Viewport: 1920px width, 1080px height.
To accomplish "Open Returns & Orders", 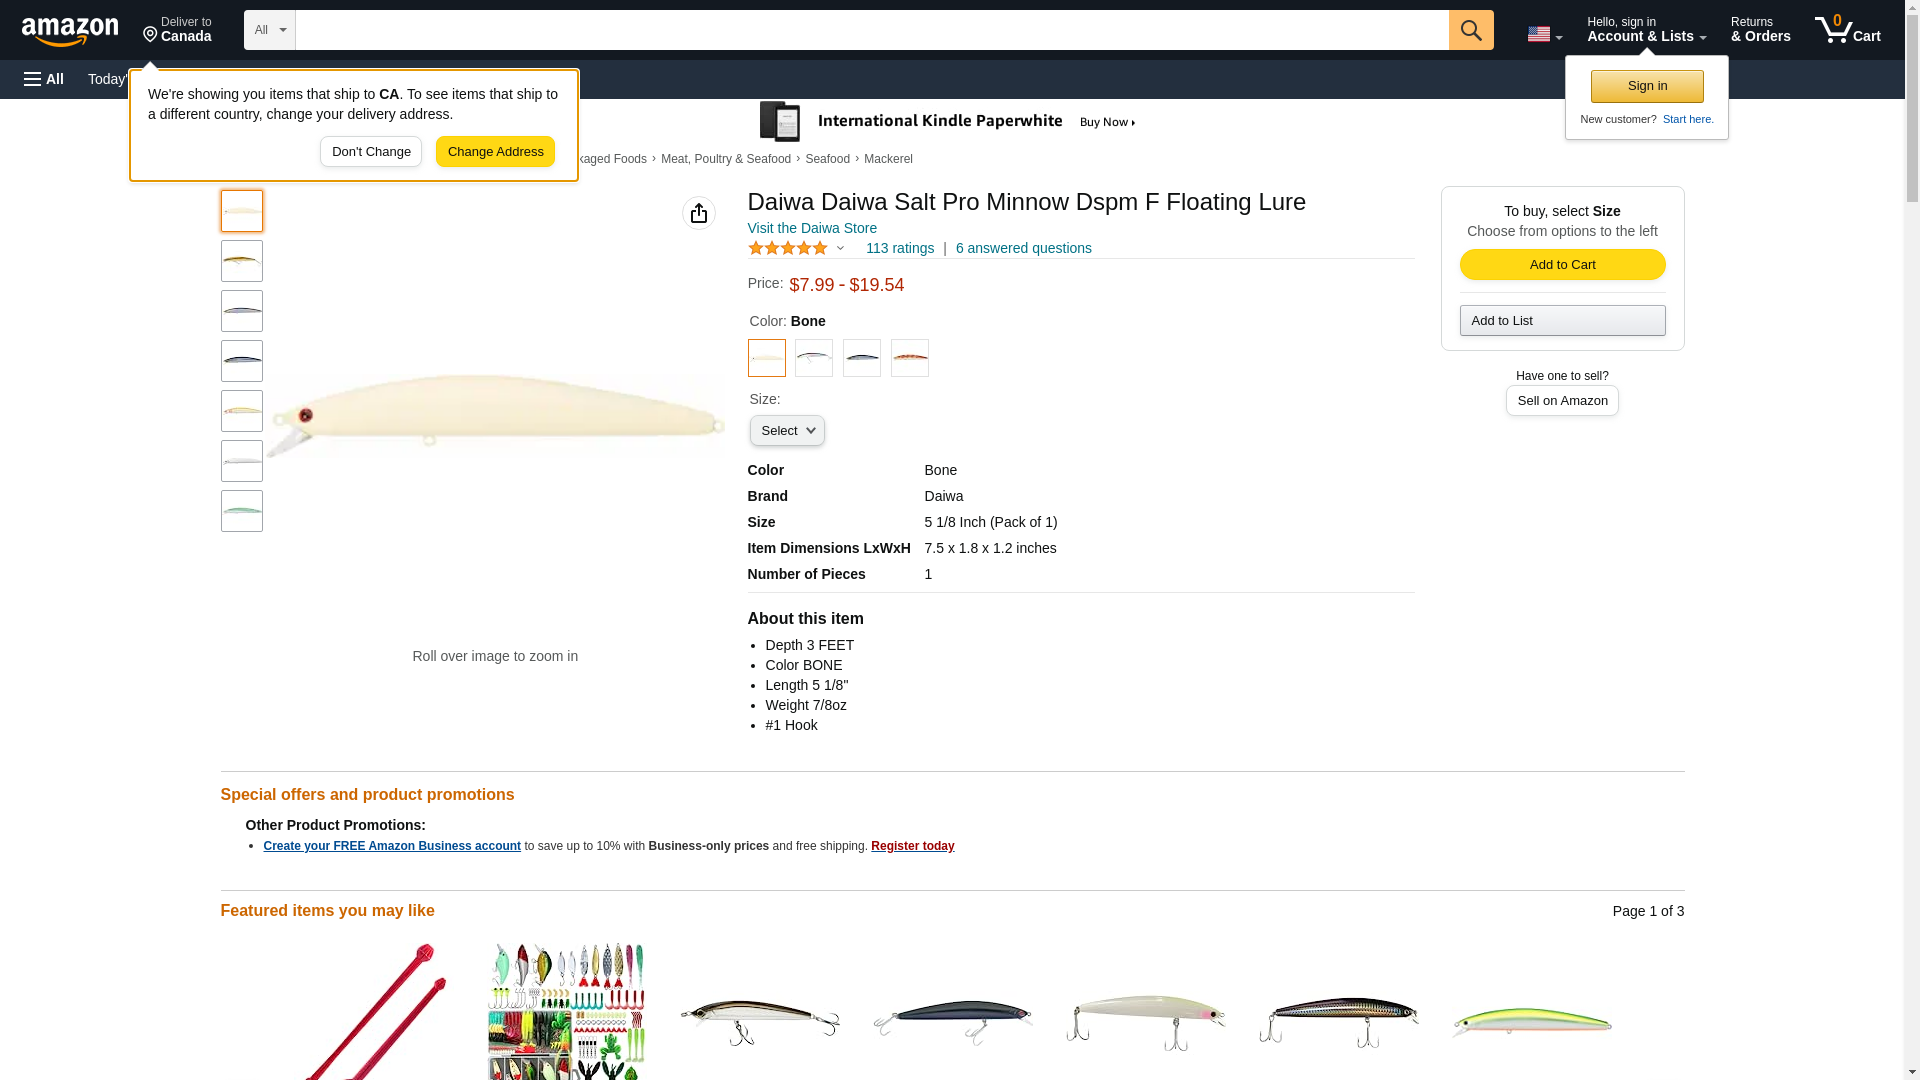I will (x=1760, y=30).
